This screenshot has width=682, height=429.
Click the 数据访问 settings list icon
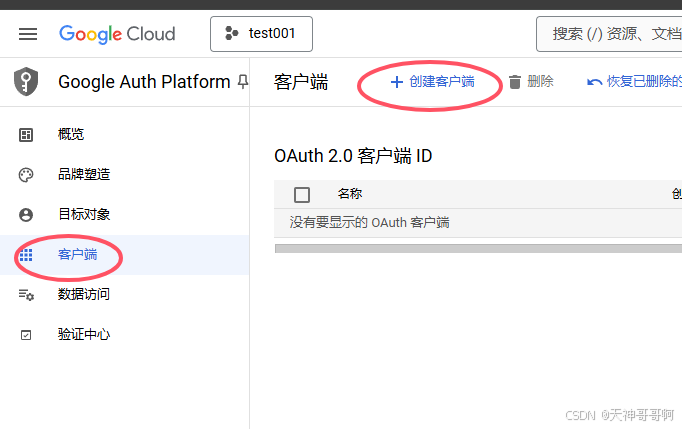point(26,295)
